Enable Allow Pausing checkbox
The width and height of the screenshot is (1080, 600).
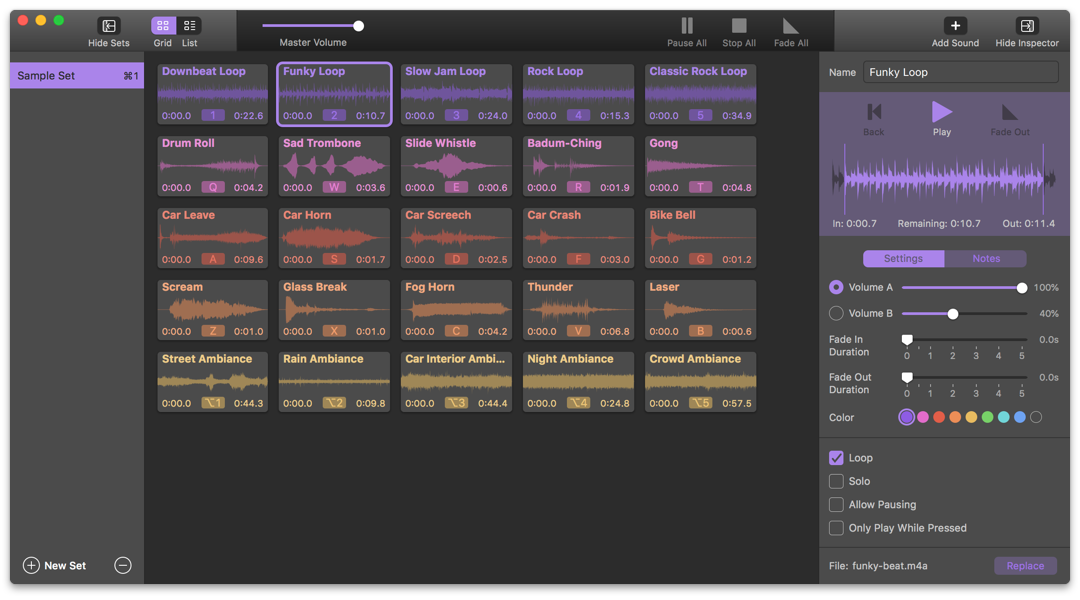pos(836,505)
